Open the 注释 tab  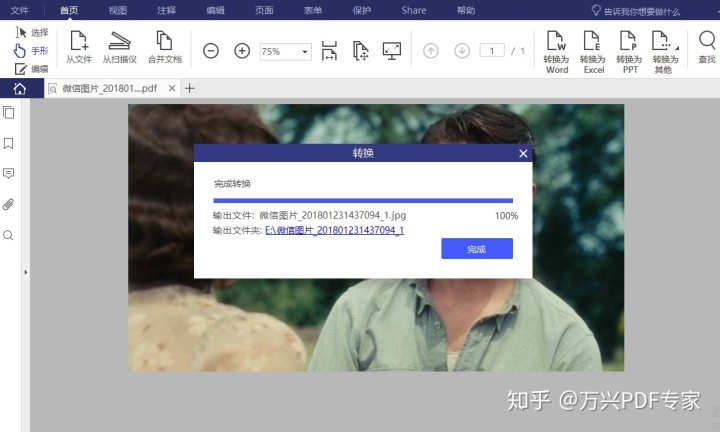point(166,10)
